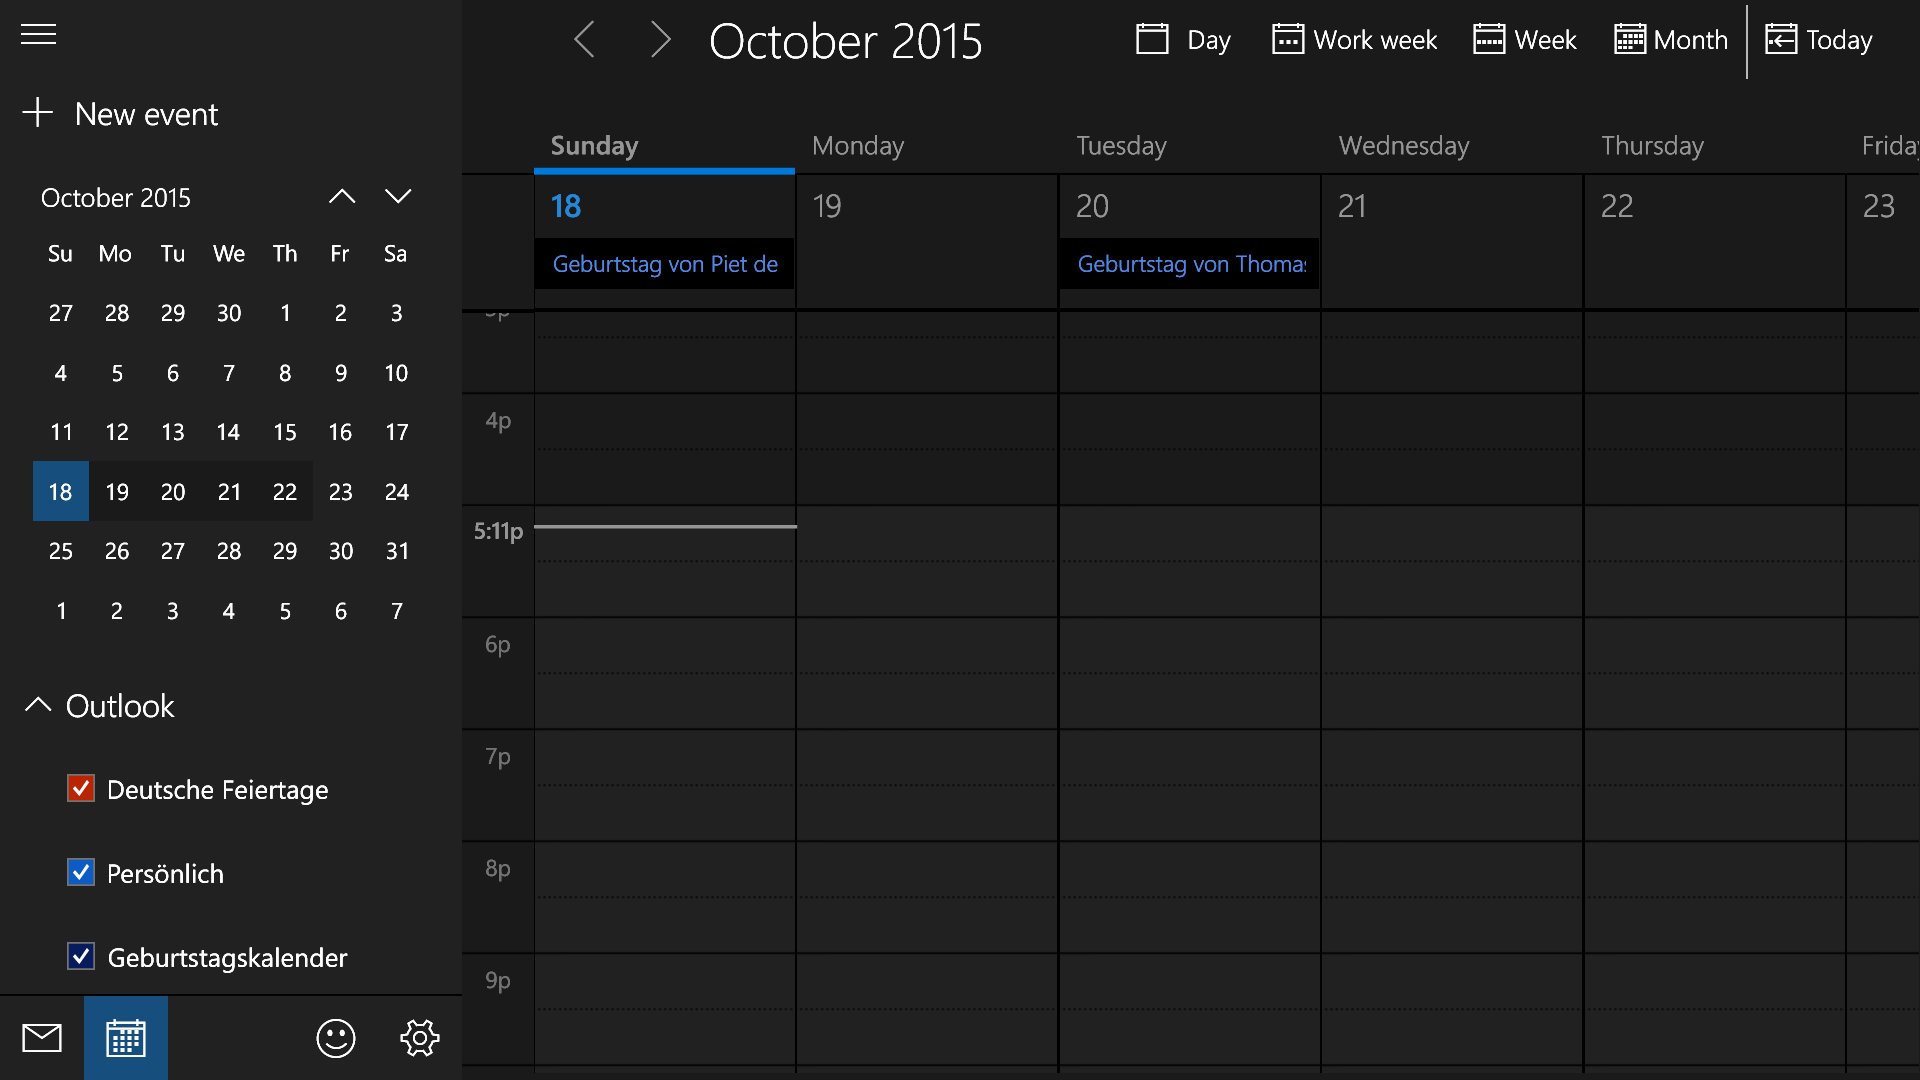The image size is (1920, 1080).
Task: Click the plus icon for New event
Action: [x=38, y=113]
